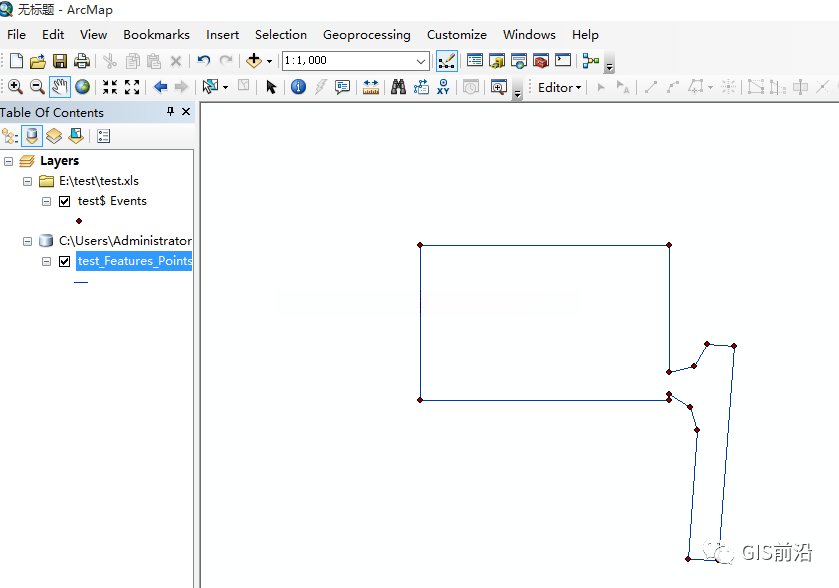Click the Find binoculars icon

[398, 87]
